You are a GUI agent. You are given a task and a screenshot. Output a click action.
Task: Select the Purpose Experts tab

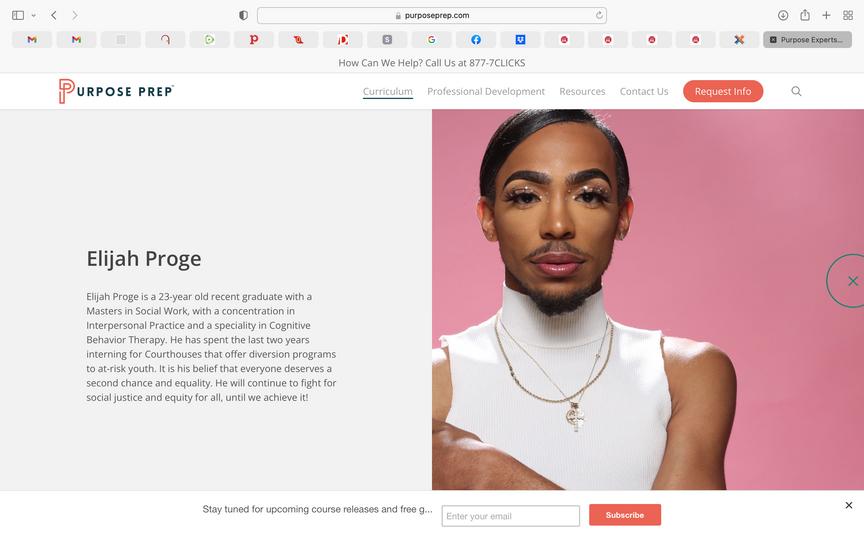click(807, 40)
